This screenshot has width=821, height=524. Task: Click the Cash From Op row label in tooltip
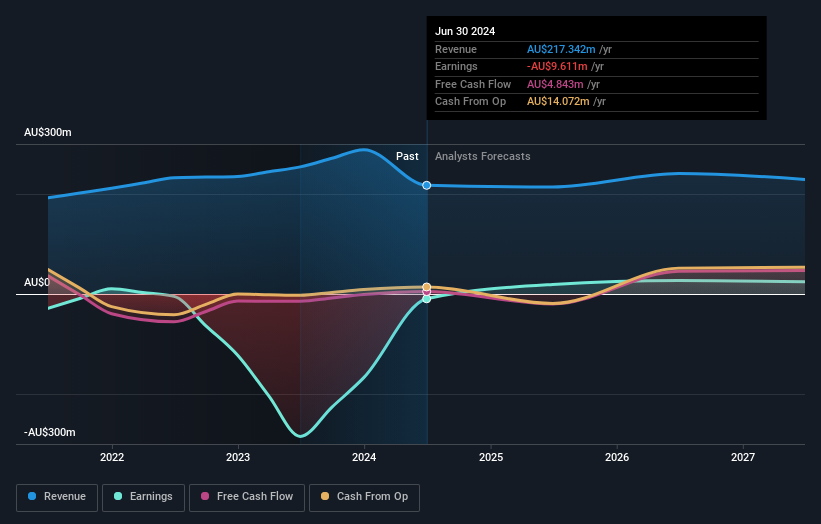tap(470, 102)
